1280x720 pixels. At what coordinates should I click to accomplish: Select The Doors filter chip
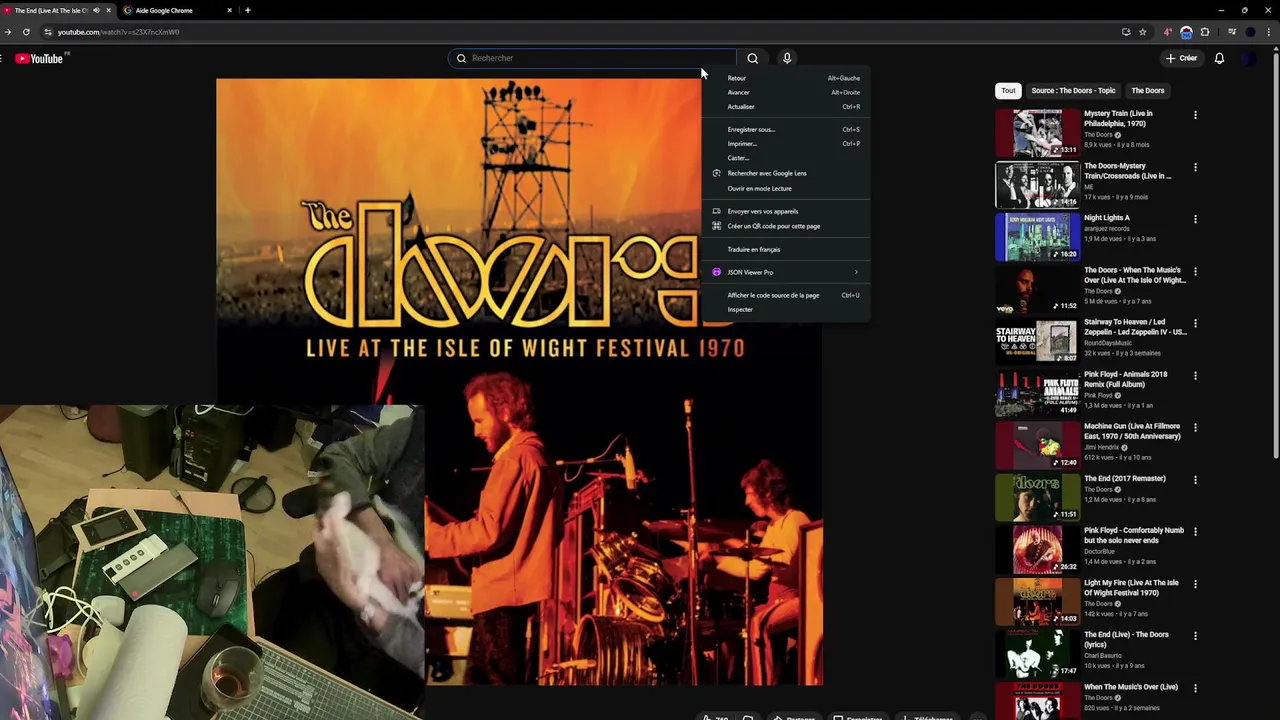click(x=1148, y=90)
